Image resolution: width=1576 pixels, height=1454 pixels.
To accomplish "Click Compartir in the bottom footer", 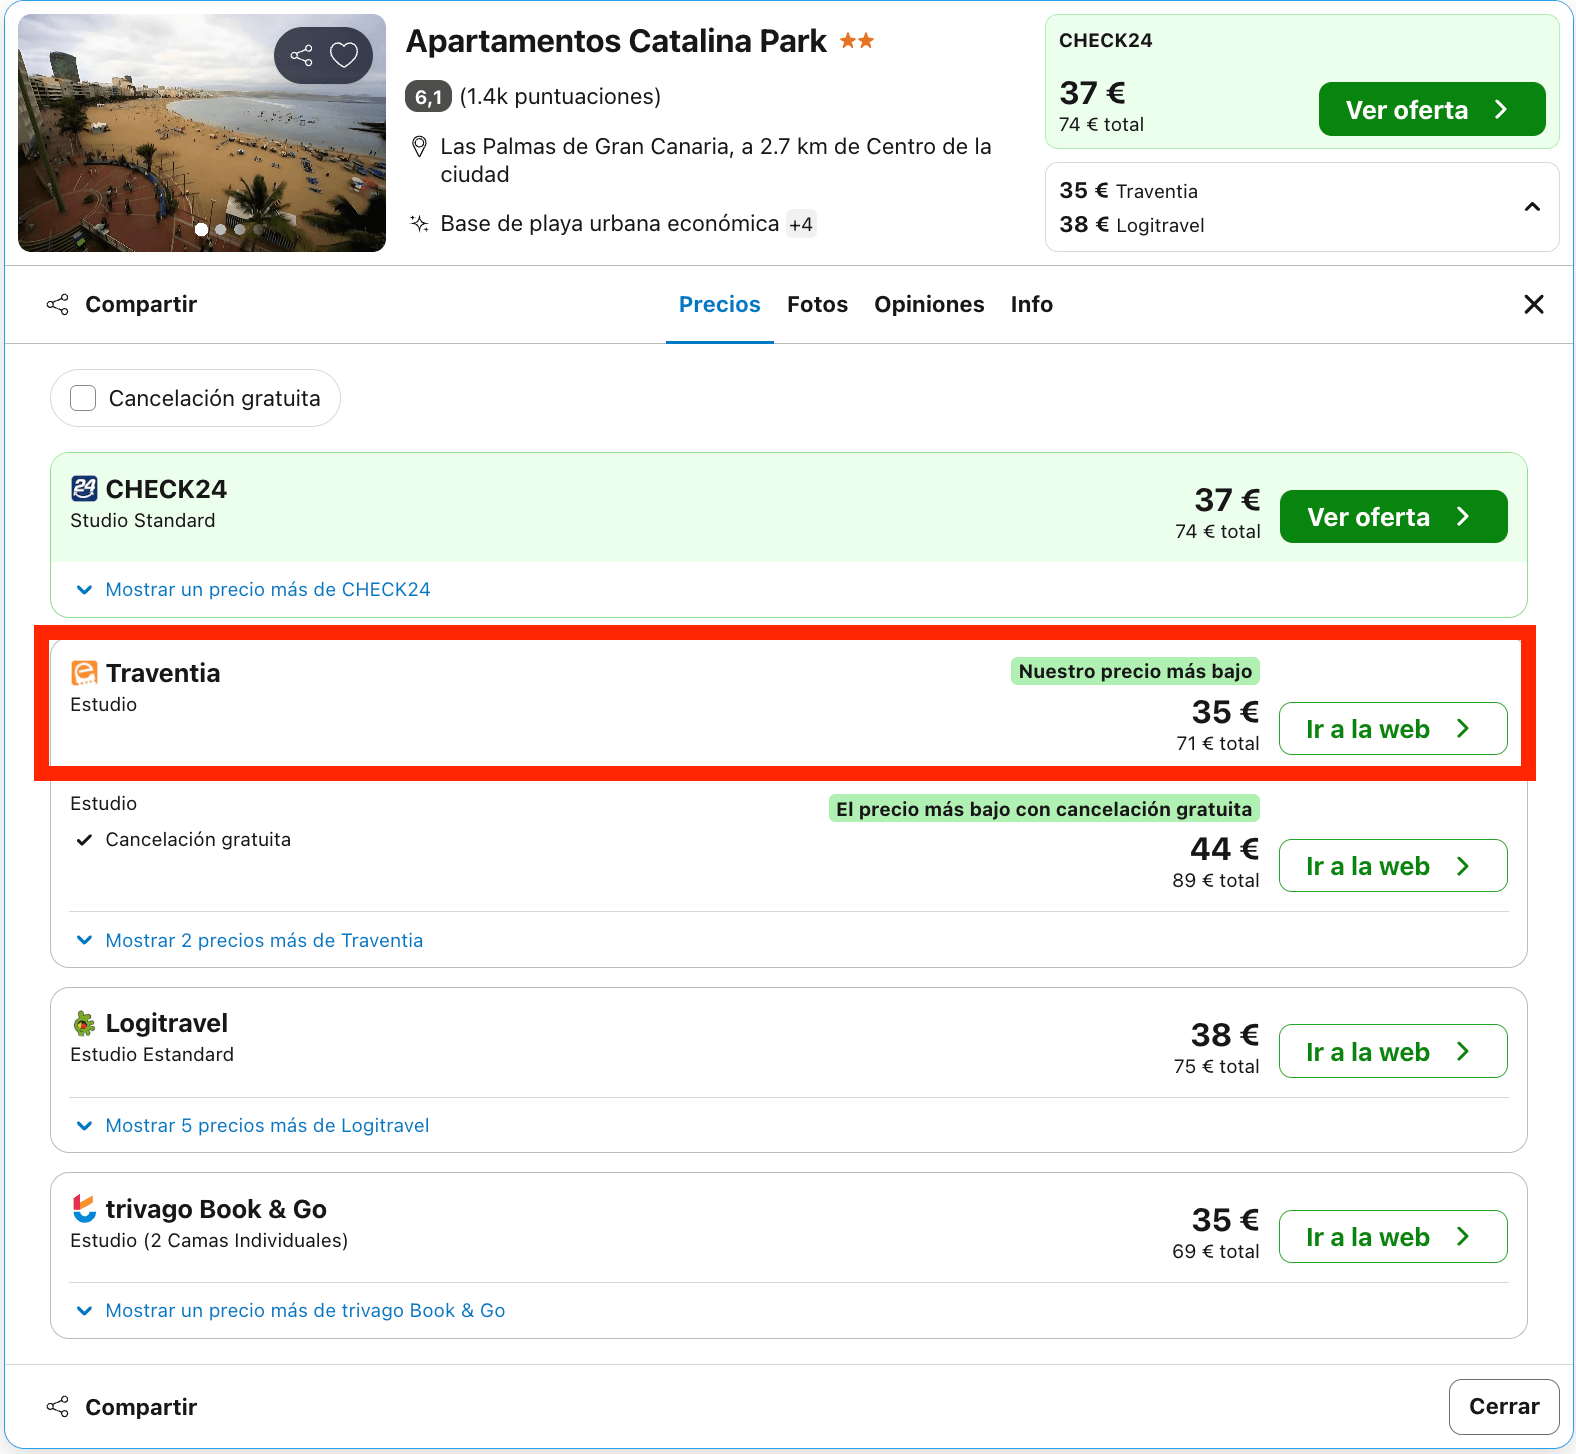I will (122, 1407).
